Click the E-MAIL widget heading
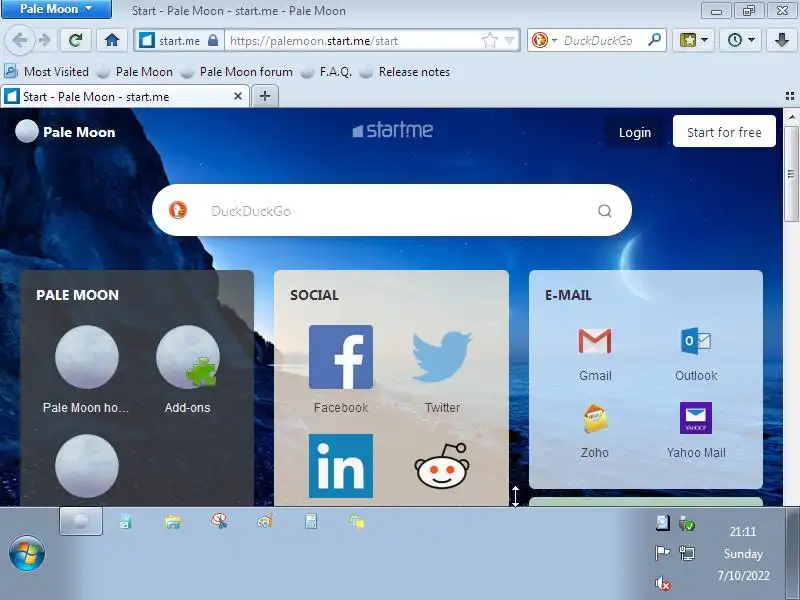The height and width of the screenshot is (600, 800). (x=568, y=295)
